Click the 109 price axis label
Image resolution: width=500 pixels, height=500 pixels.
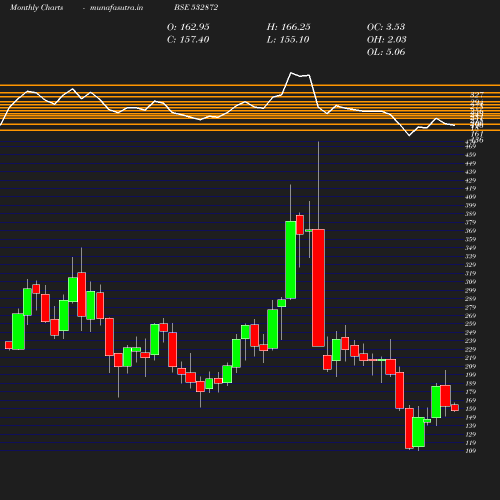pos(470,451)
